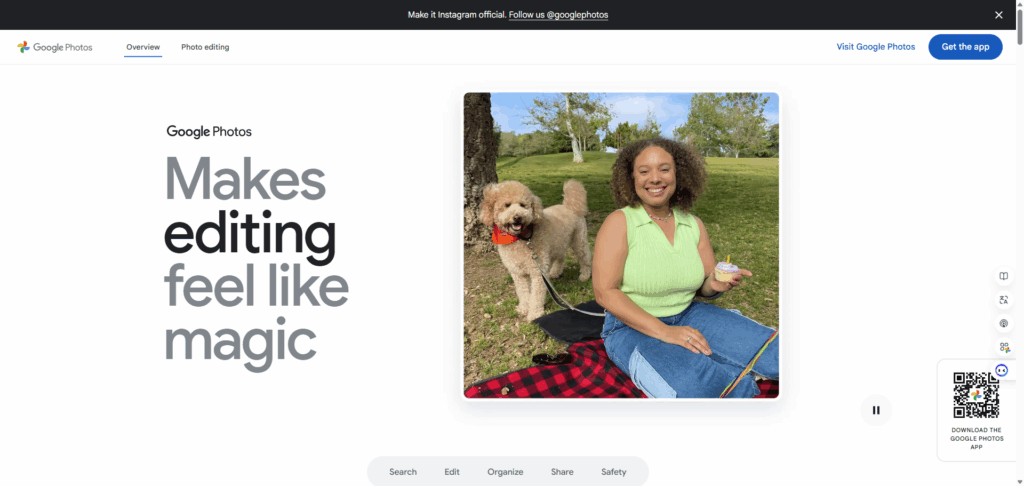Close the Instagram announcement banner
This screenshot has width=1024, height=486.
coord(999,15)
